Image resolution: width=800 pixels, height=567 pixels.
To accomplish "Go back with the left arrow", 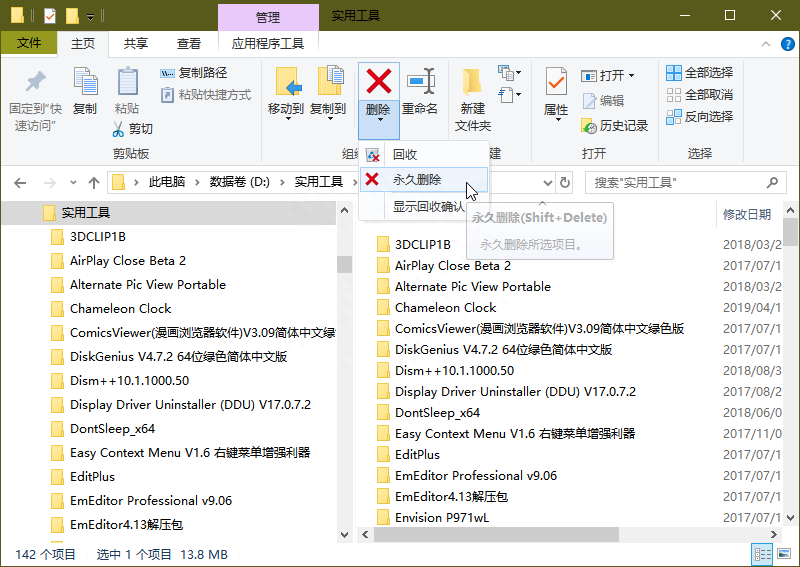I will coord(20,183).
